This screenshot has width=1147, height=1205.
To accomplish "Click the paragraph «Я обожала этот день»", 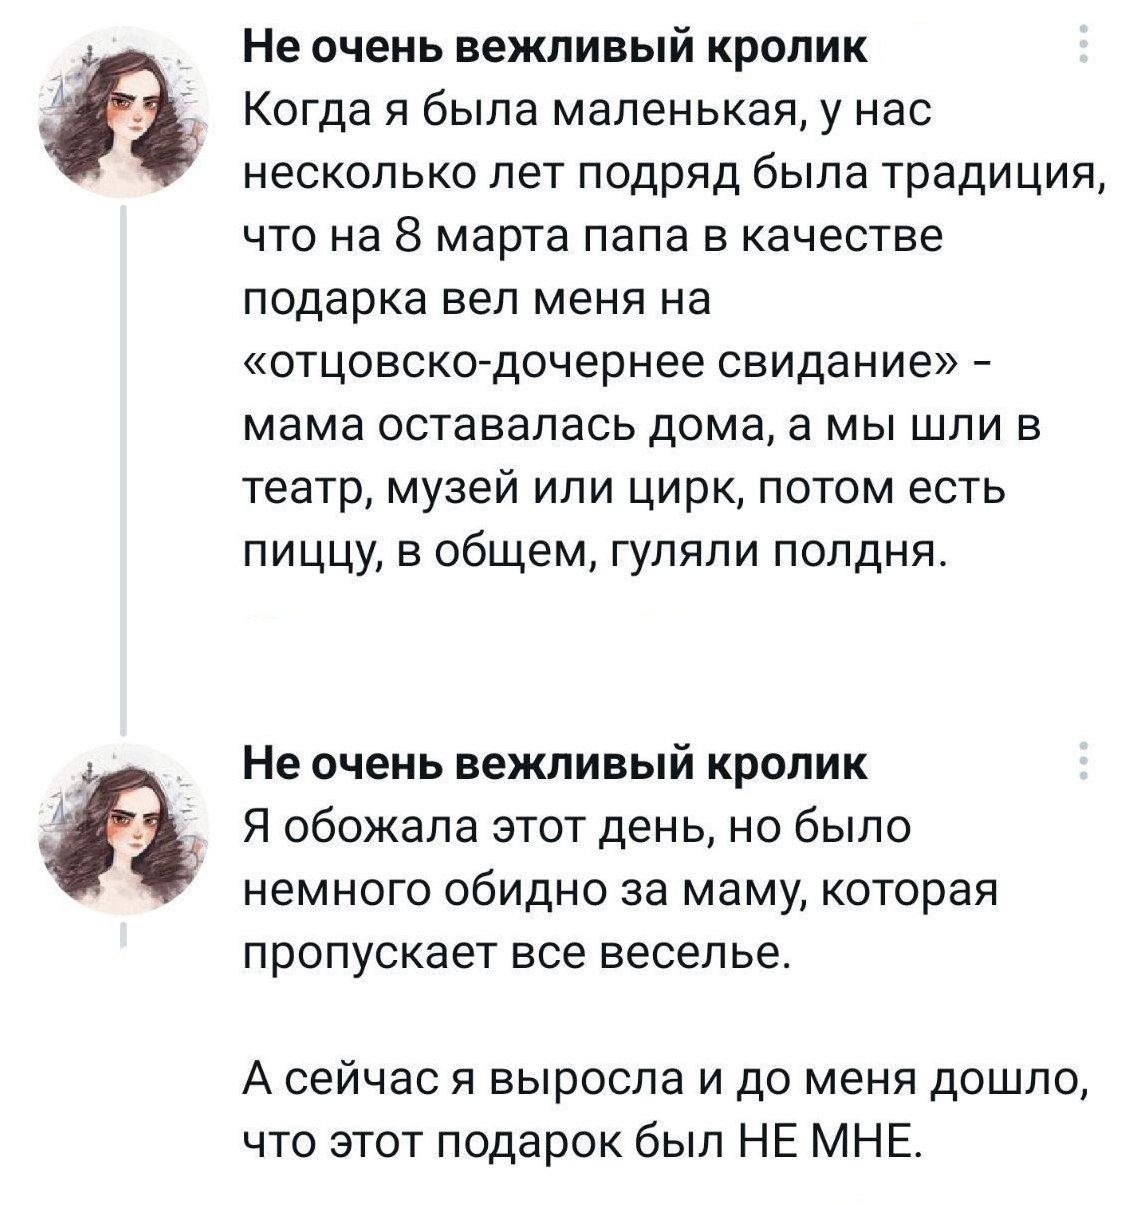I will tap(577, 828).
